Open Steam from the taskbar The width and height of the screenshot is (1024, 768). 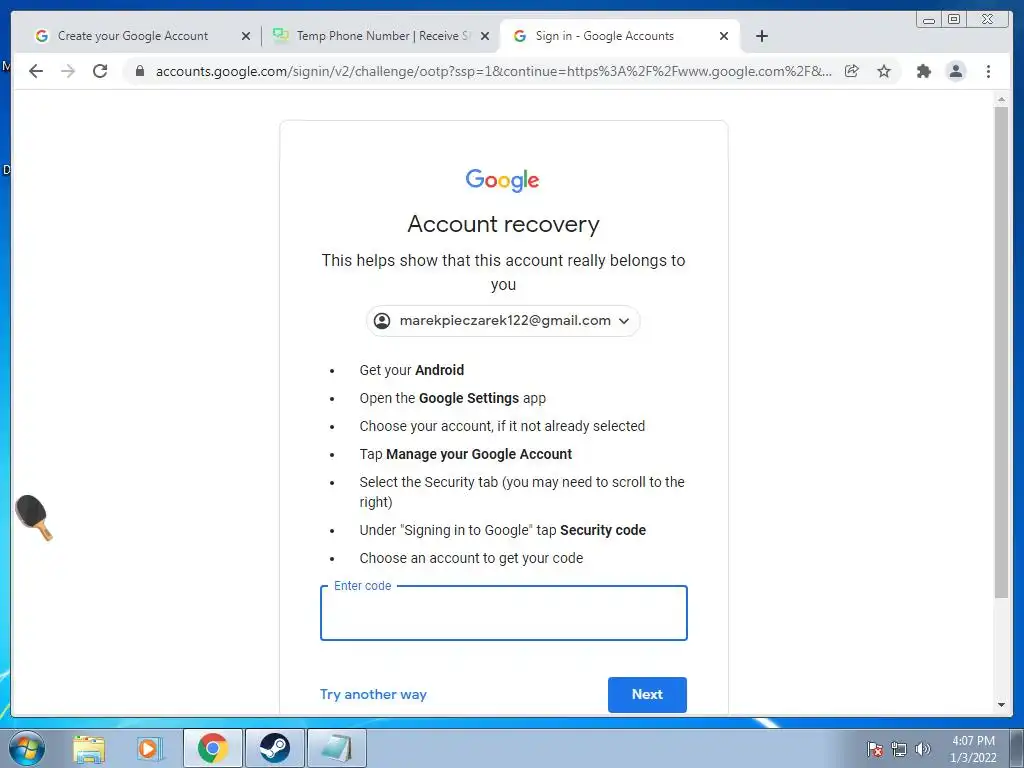point(275,748)
